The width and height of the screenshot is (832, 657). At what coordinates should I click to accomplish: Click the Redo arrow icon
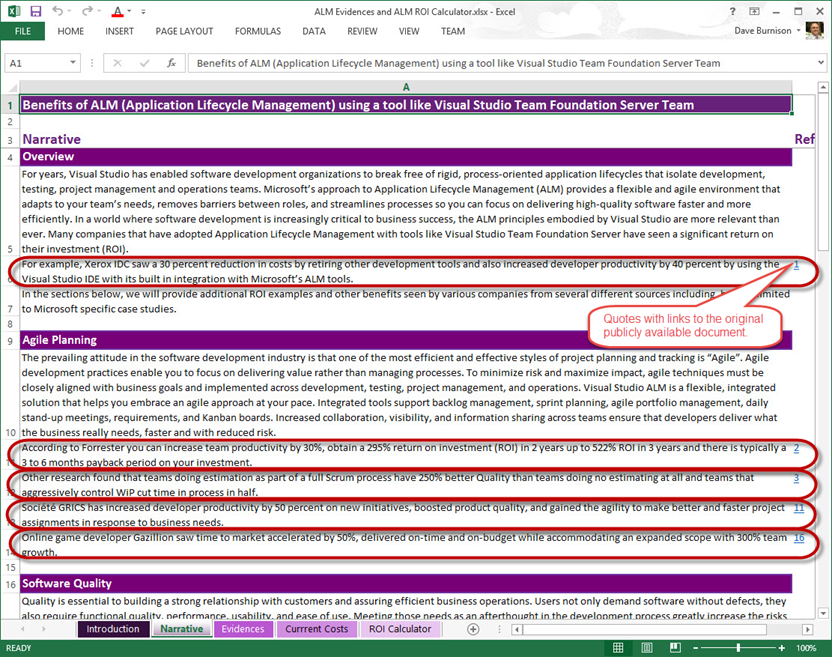click(x=87, y=11)
